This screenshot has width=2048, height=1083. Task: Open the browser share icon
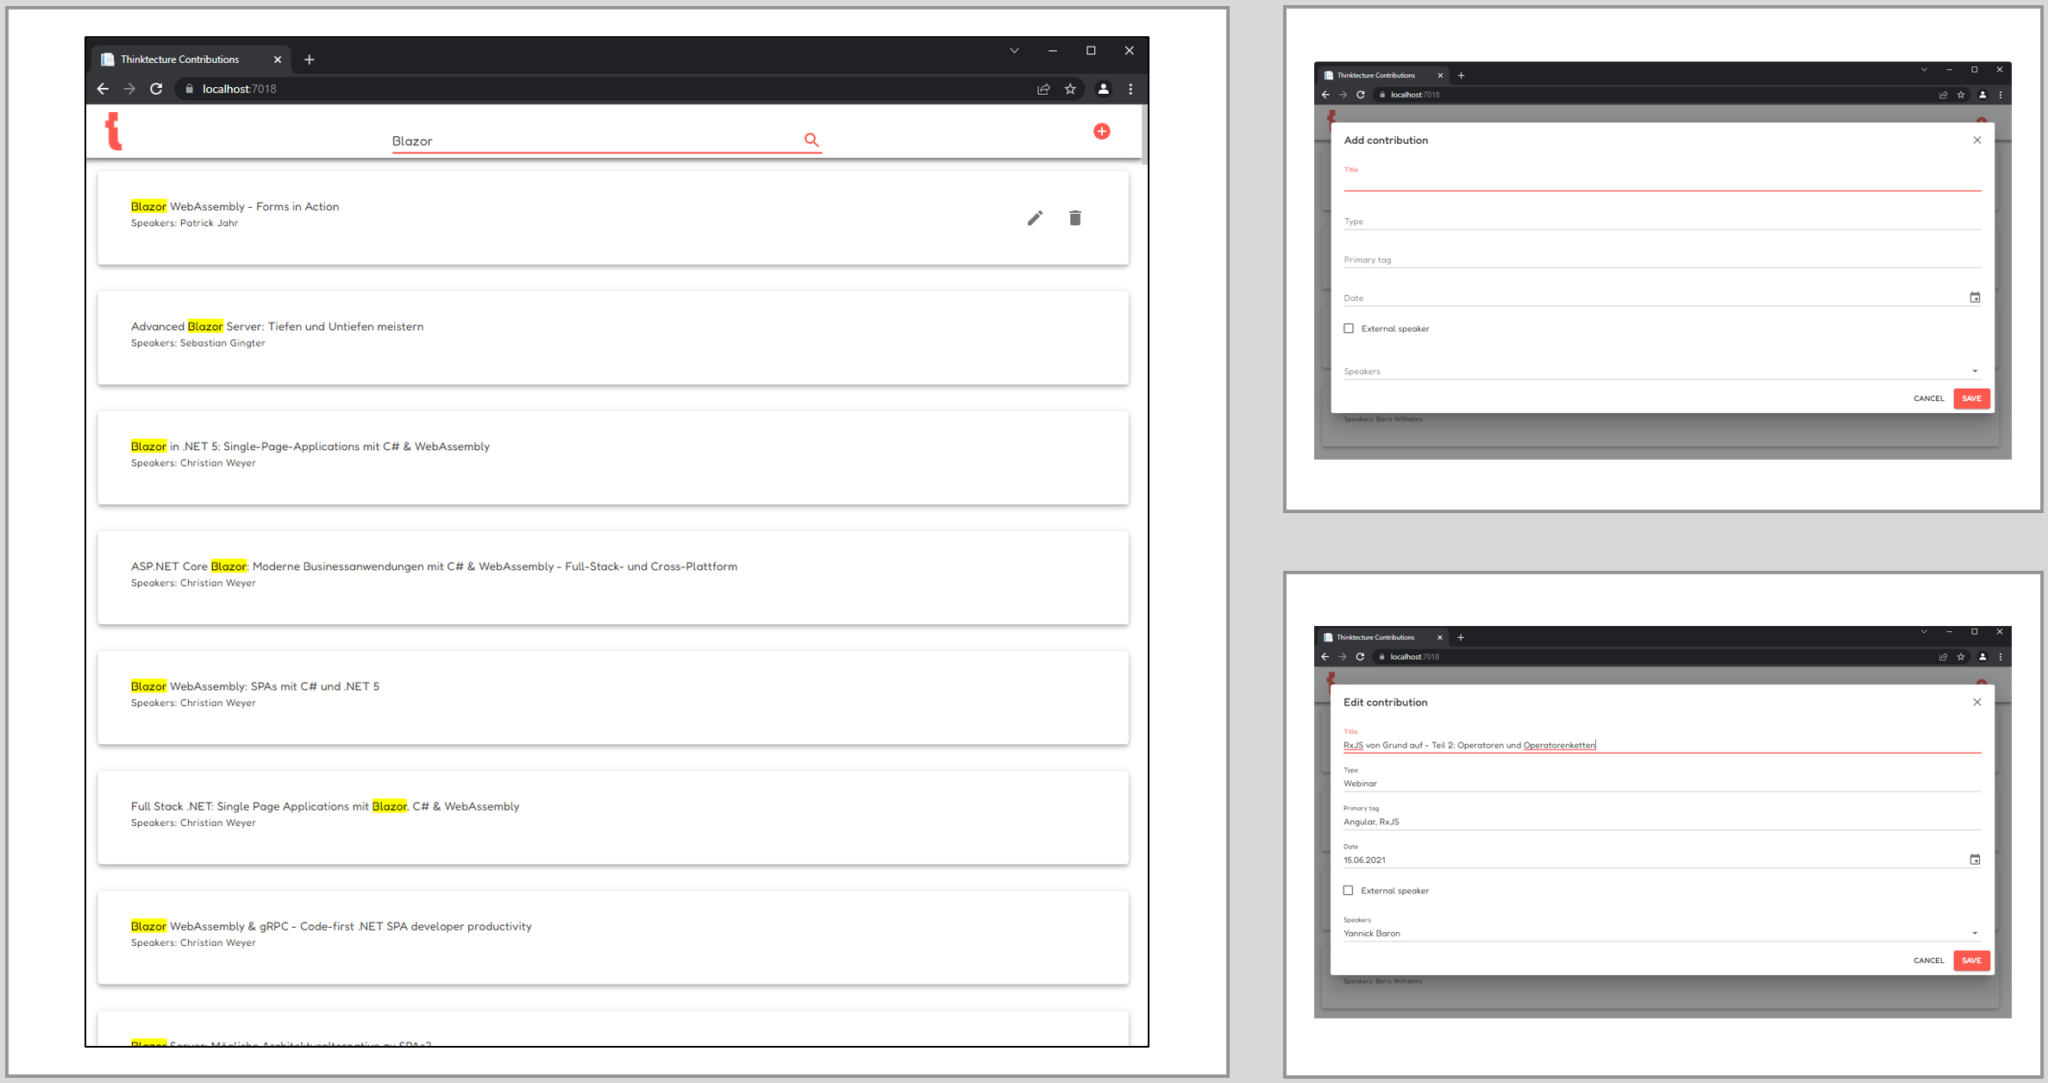coord(1043,88)
